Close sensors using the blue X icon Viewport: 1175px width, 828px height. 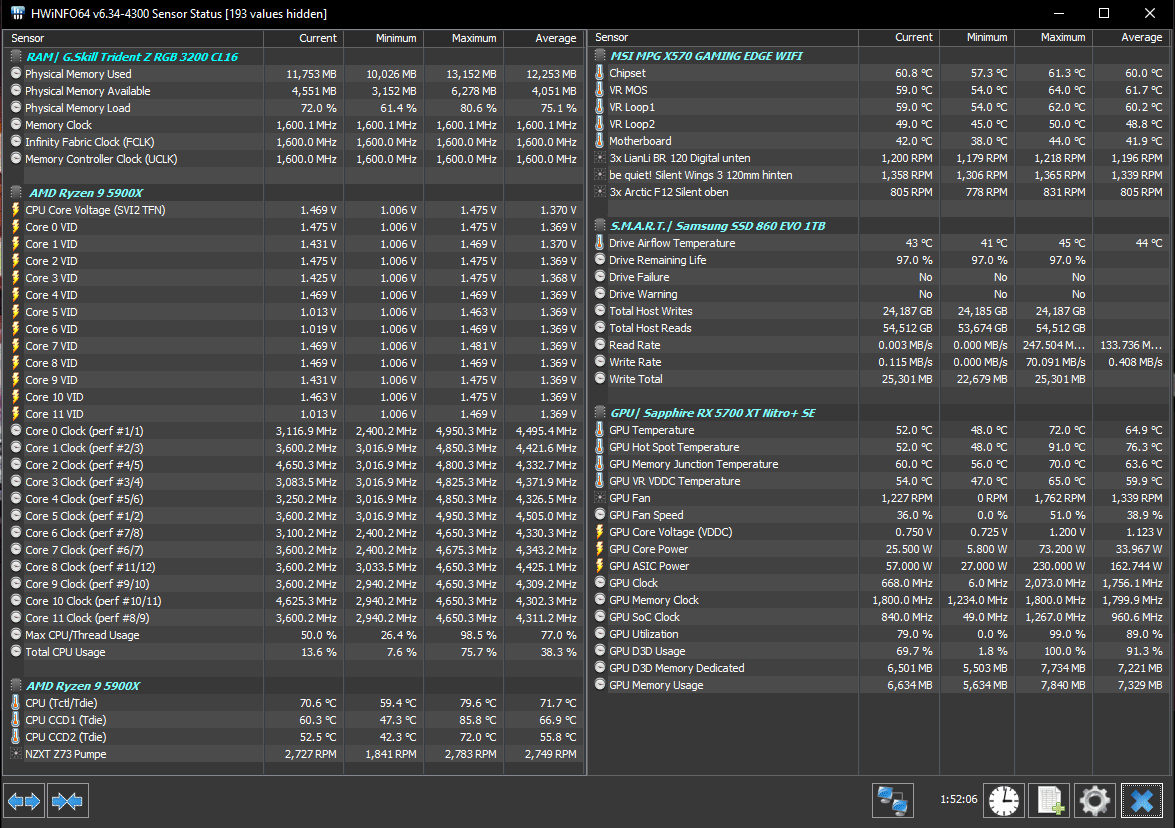tap(1141, 800)
